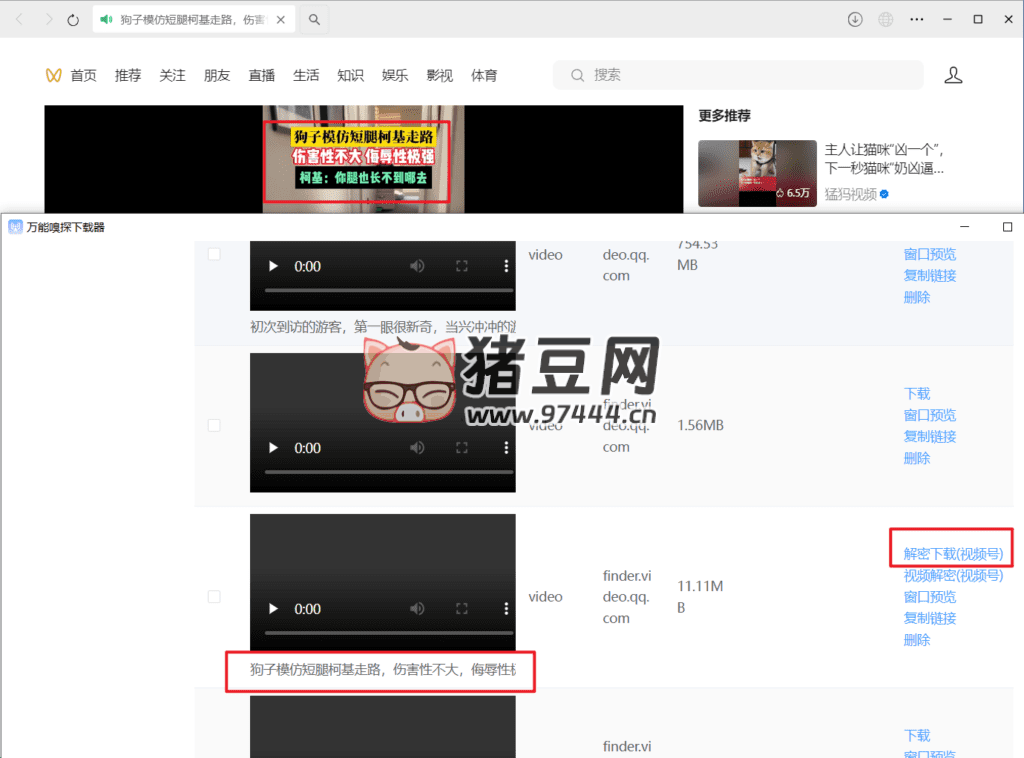
Task: Open more options on the 1.56MB video
Action: 506,448
